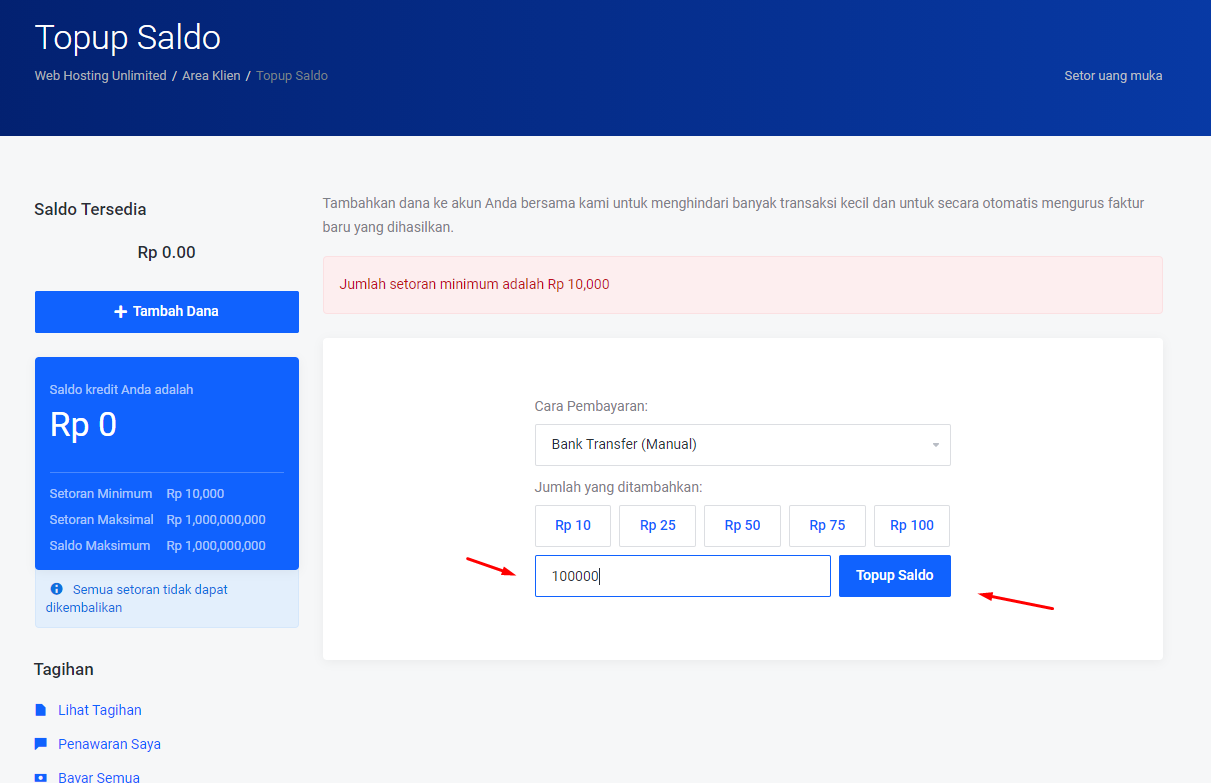Pick the Rp 75 preset amount
The height and width of the screenshot is (783, 1211).
(x=827, y=526)
